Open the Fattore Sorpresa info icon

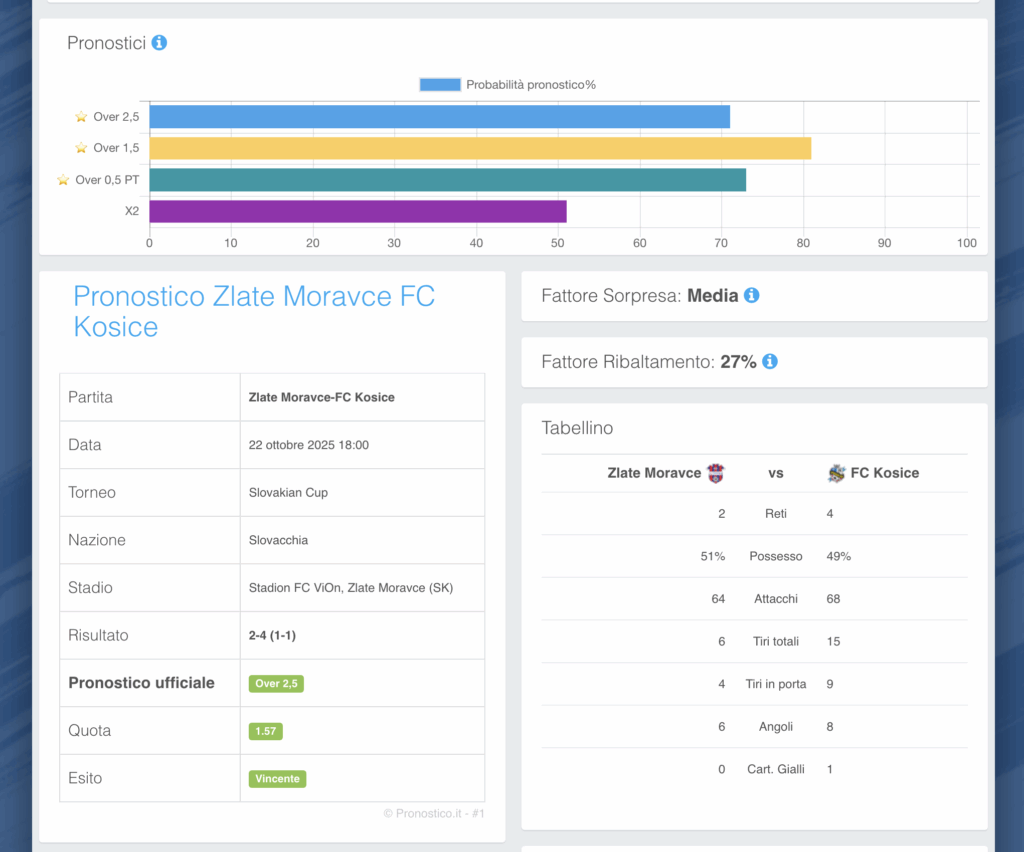click(752, 296)
